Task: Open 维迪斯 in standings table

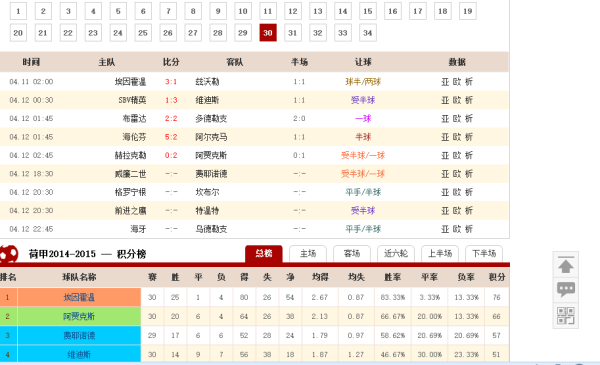Action: pyautogui.click(x=79, y=354)
